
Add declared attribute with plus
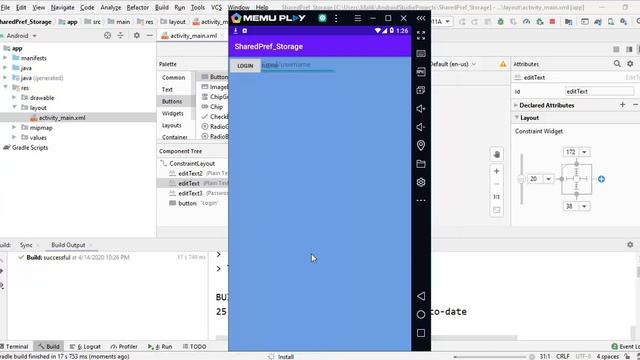coord(622,104)
